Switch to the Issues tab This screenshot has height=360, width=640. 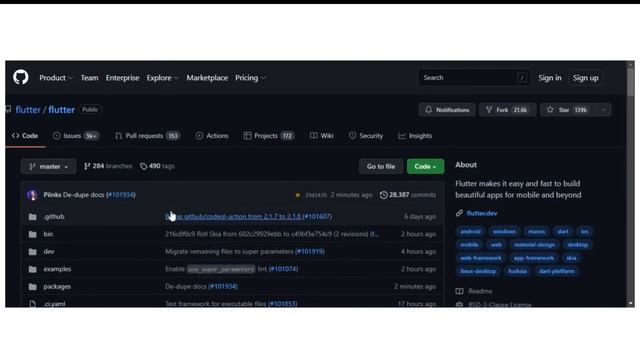pos(76,136)
